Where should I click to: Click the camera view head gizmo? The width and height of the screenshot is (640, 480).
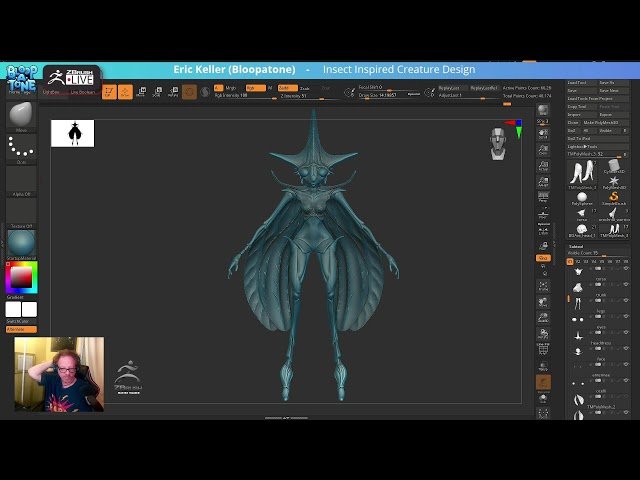[498, 144]
